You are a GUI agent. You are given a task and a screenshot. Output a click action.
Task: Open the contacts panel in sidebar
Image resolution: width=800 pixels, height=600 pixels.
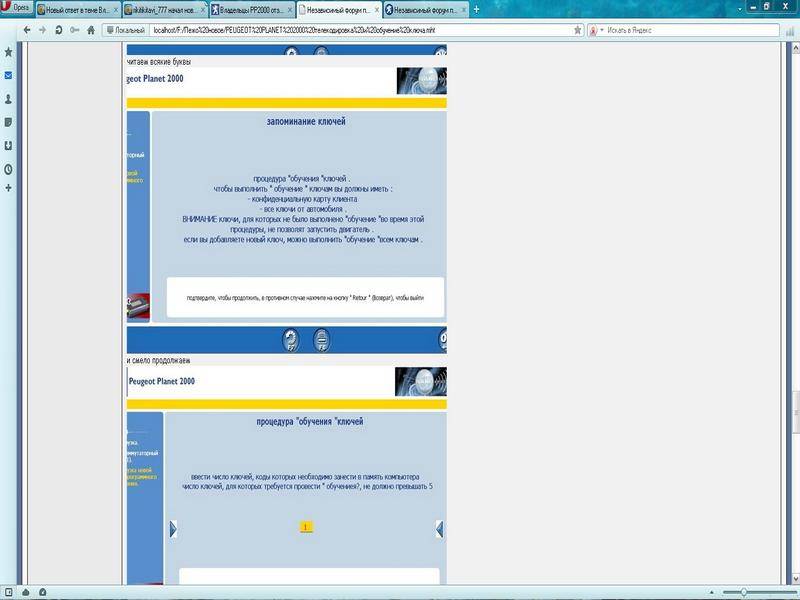point(8,99)
